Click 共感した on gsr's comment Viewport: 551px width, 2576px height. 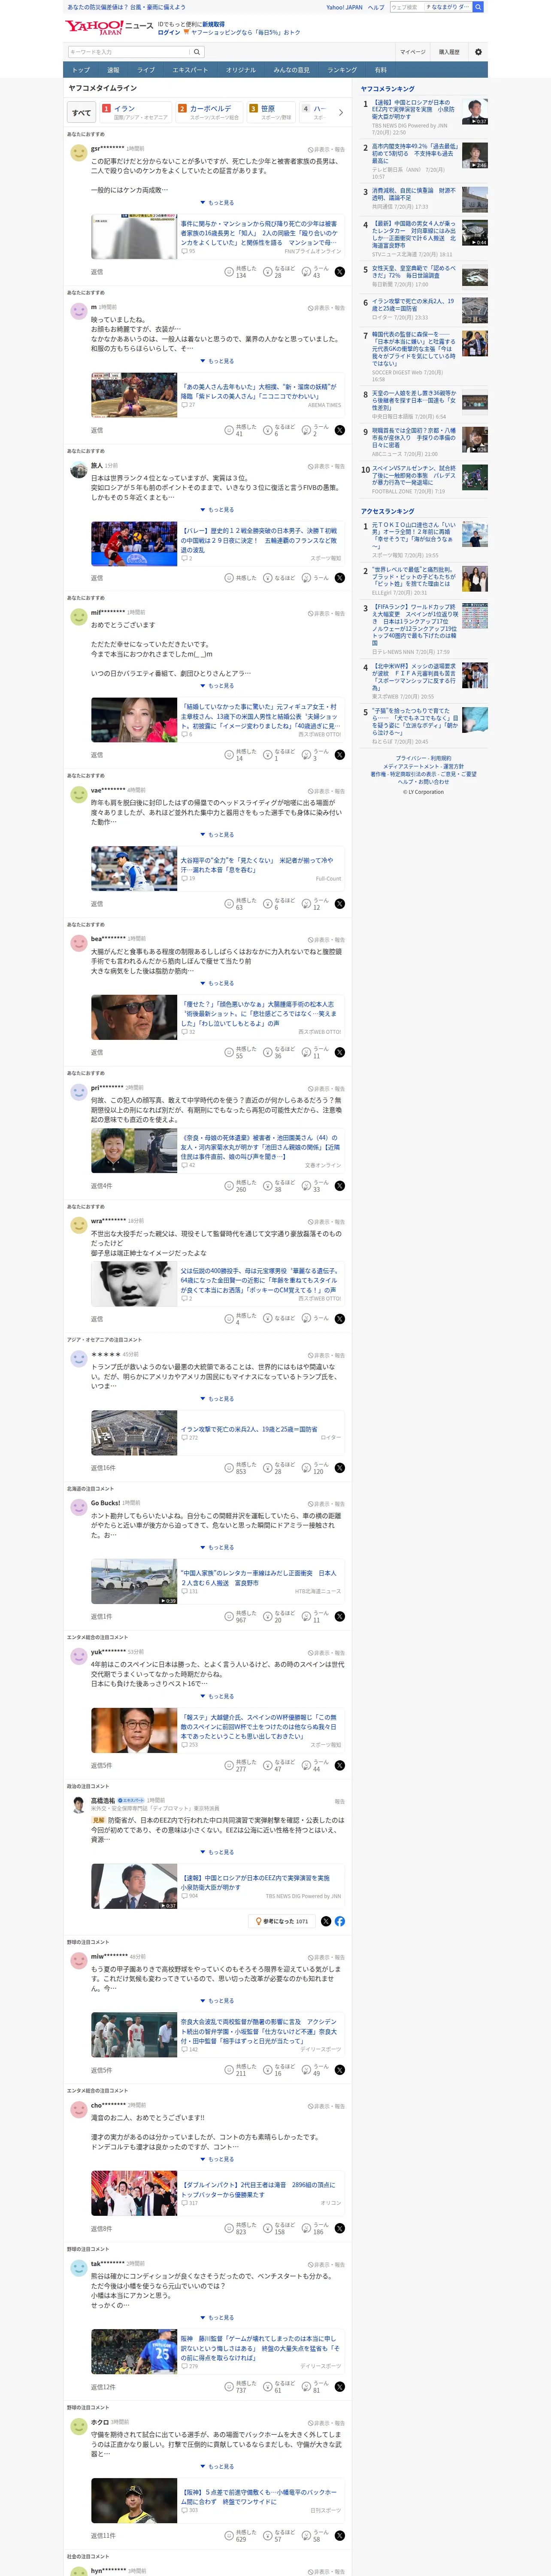pos(241,272)
